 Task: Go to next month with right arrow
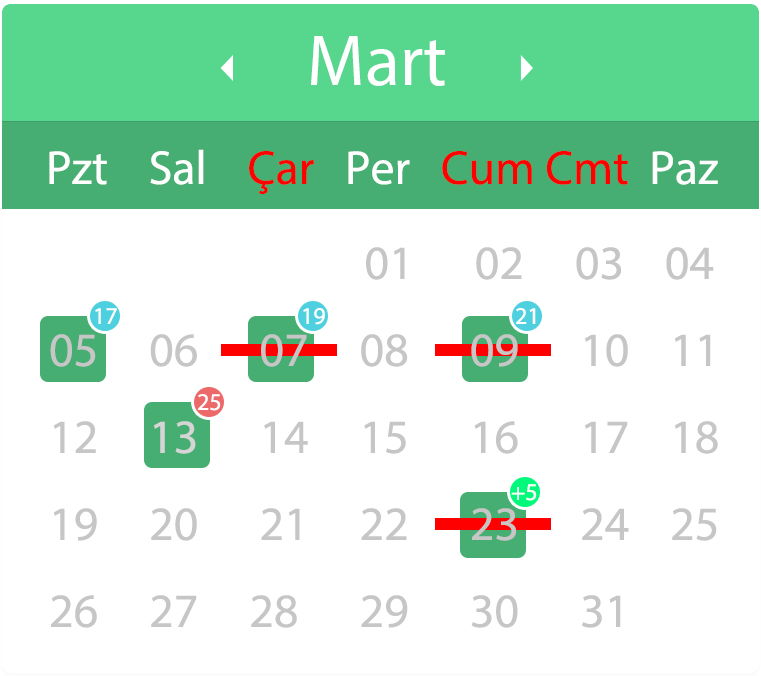coord(526,68)
